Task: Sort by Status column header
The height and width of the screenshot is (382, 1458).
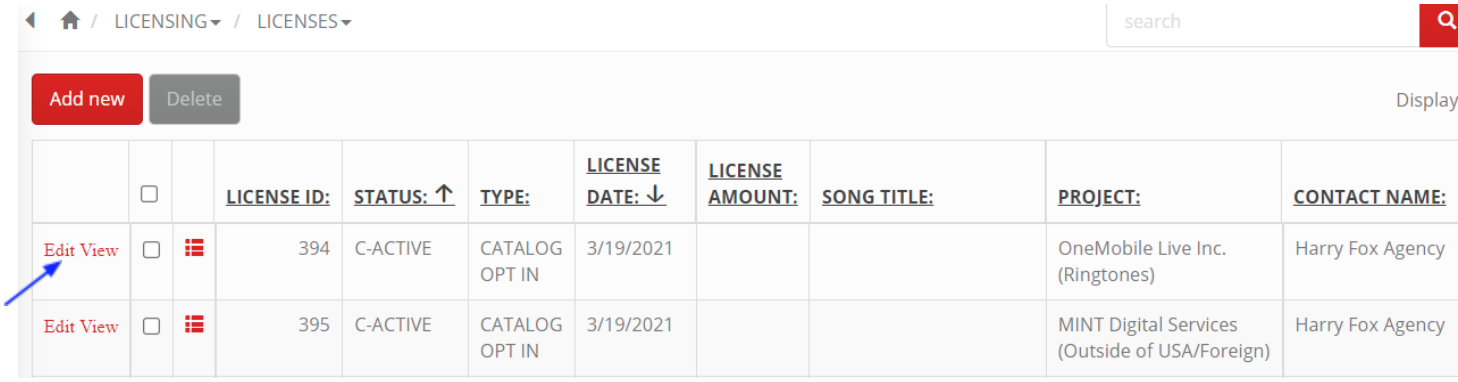Action: (404, 197)
